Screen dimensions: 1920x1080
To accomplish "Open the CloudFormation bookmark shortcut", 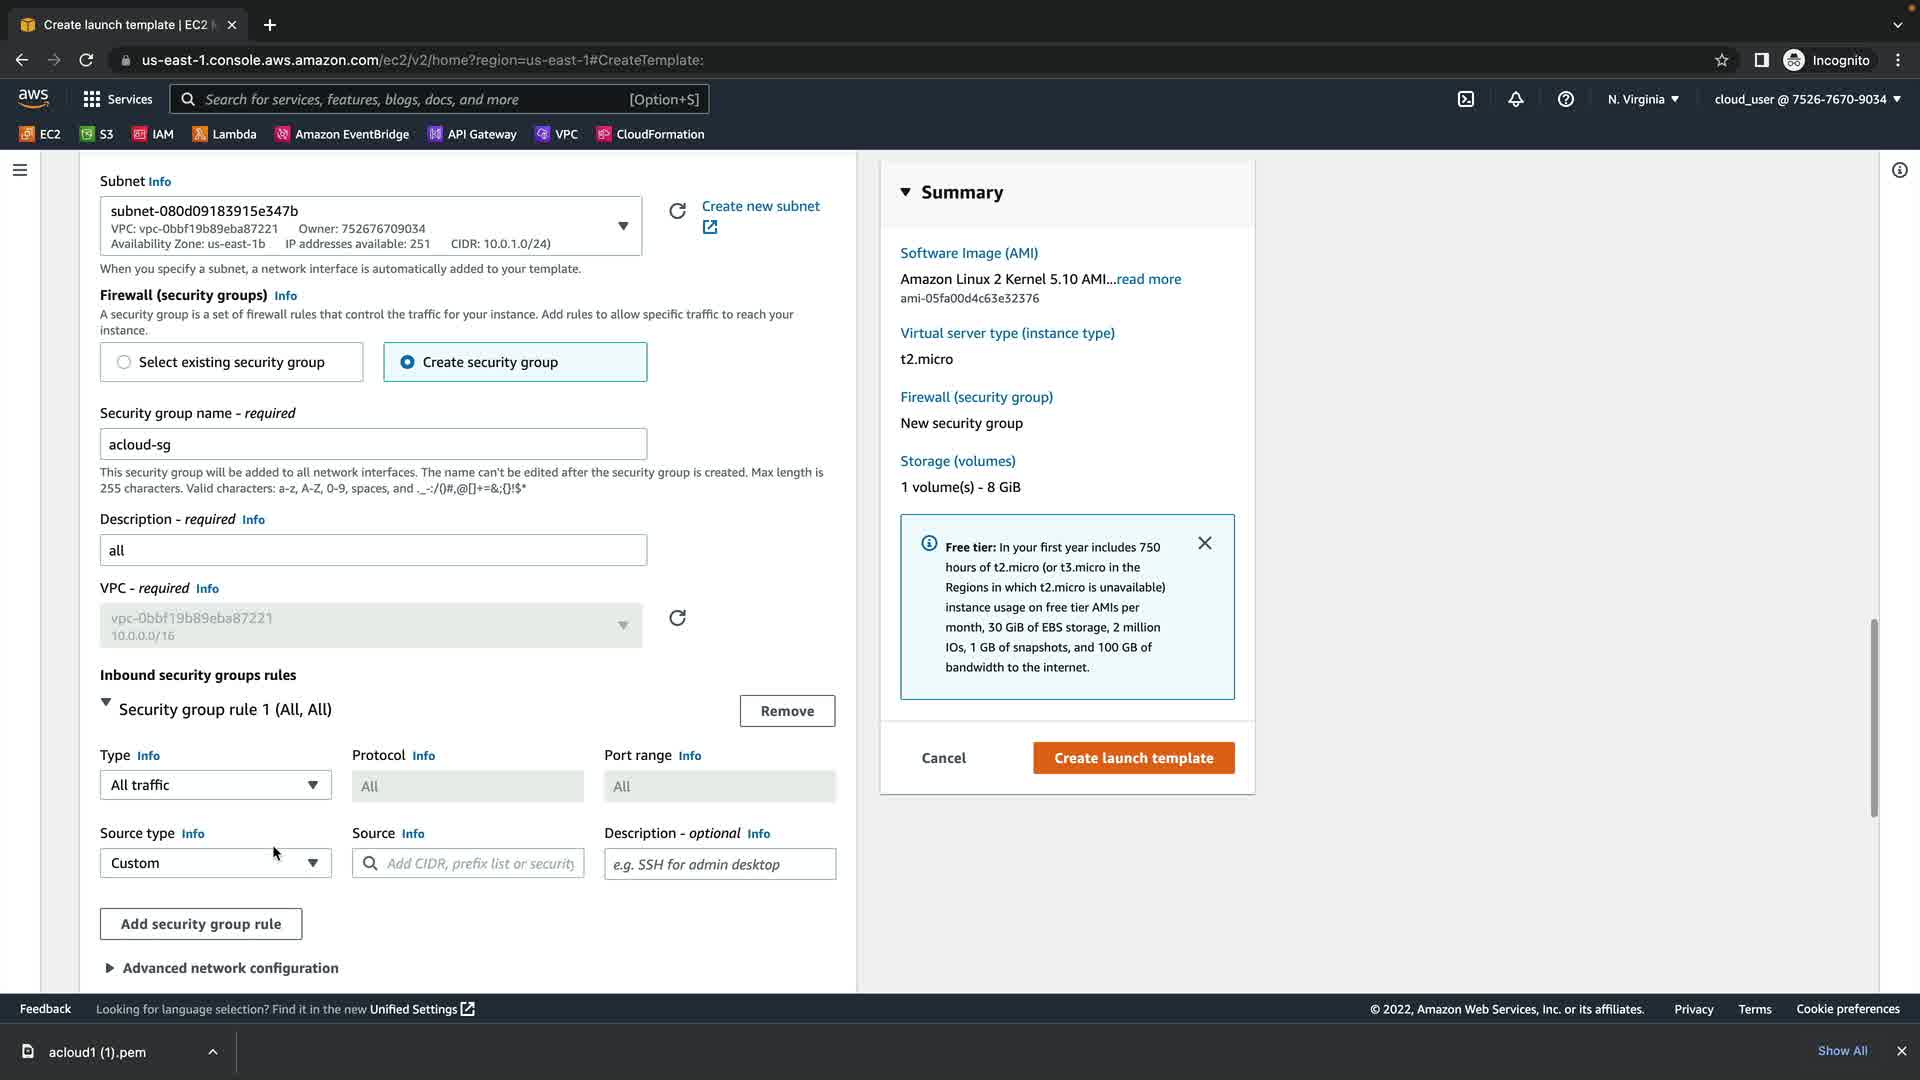I will point(651,134).
